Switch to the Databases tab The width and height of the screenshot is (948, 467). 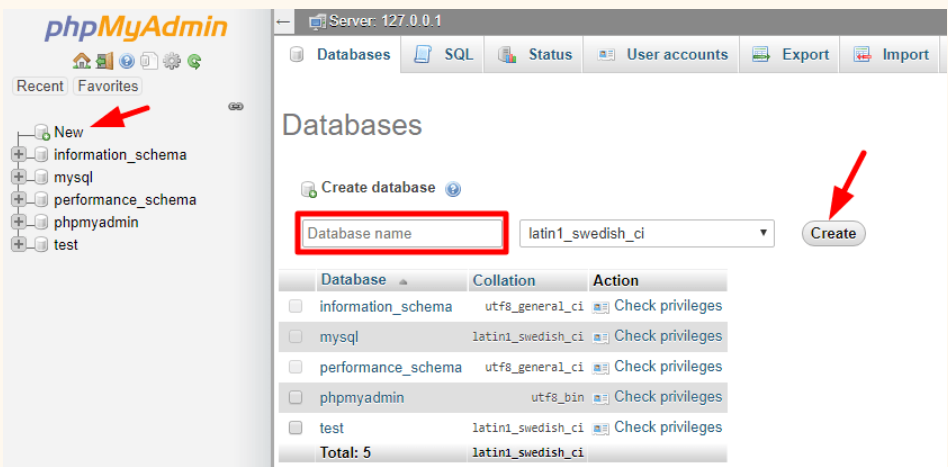(340, 54)
